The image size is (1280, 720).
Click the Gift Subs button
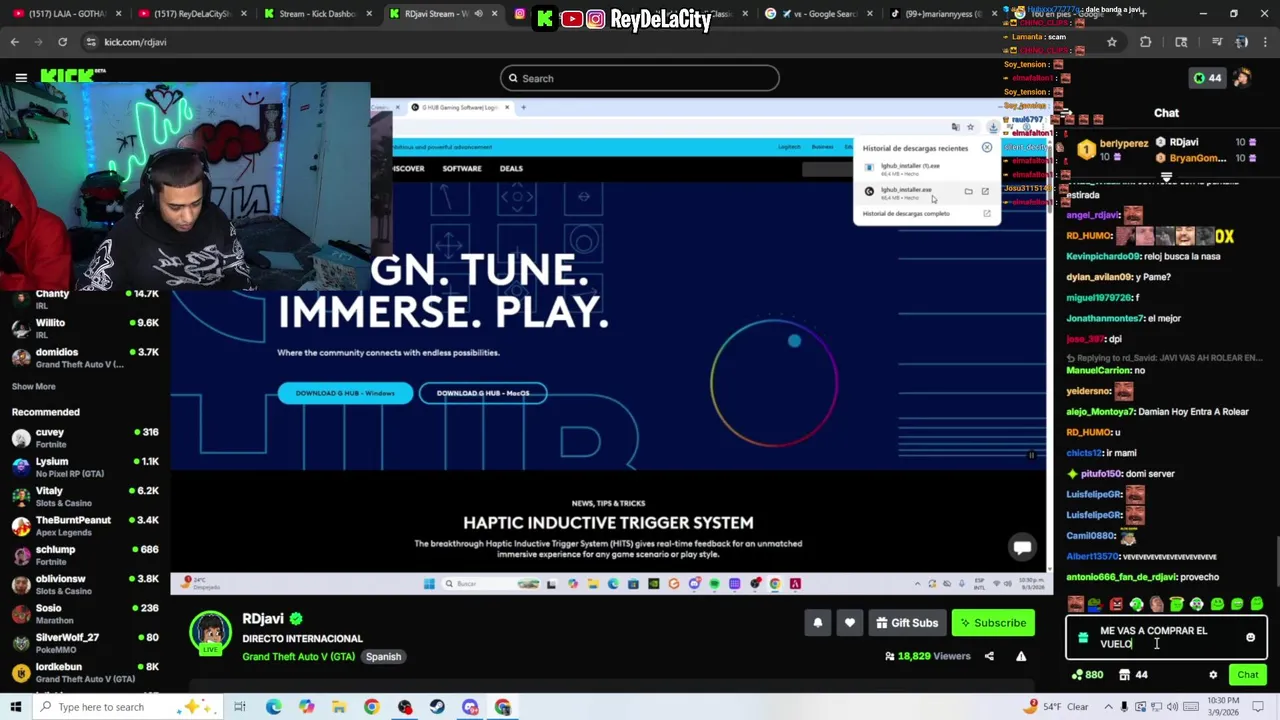point(906,623)
